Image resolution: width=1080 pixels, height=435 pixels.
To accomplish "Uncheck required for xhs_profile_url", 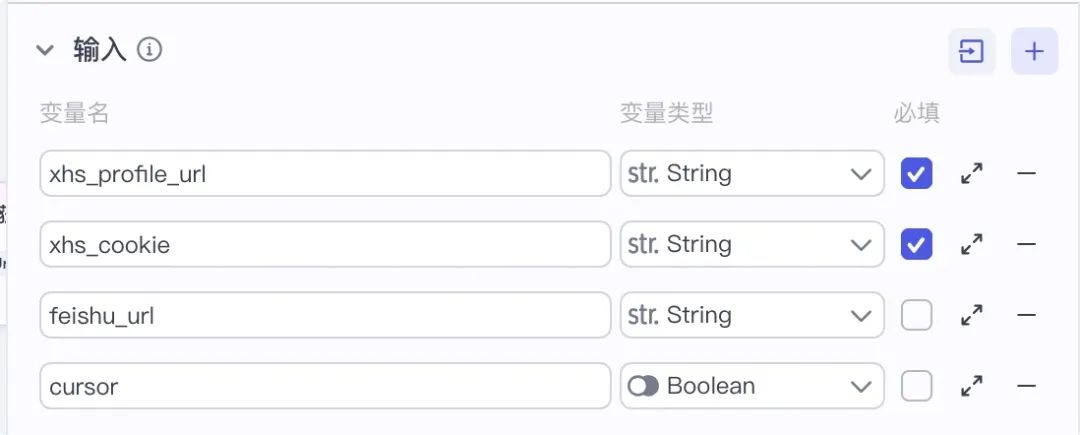I will click(916, 173).
